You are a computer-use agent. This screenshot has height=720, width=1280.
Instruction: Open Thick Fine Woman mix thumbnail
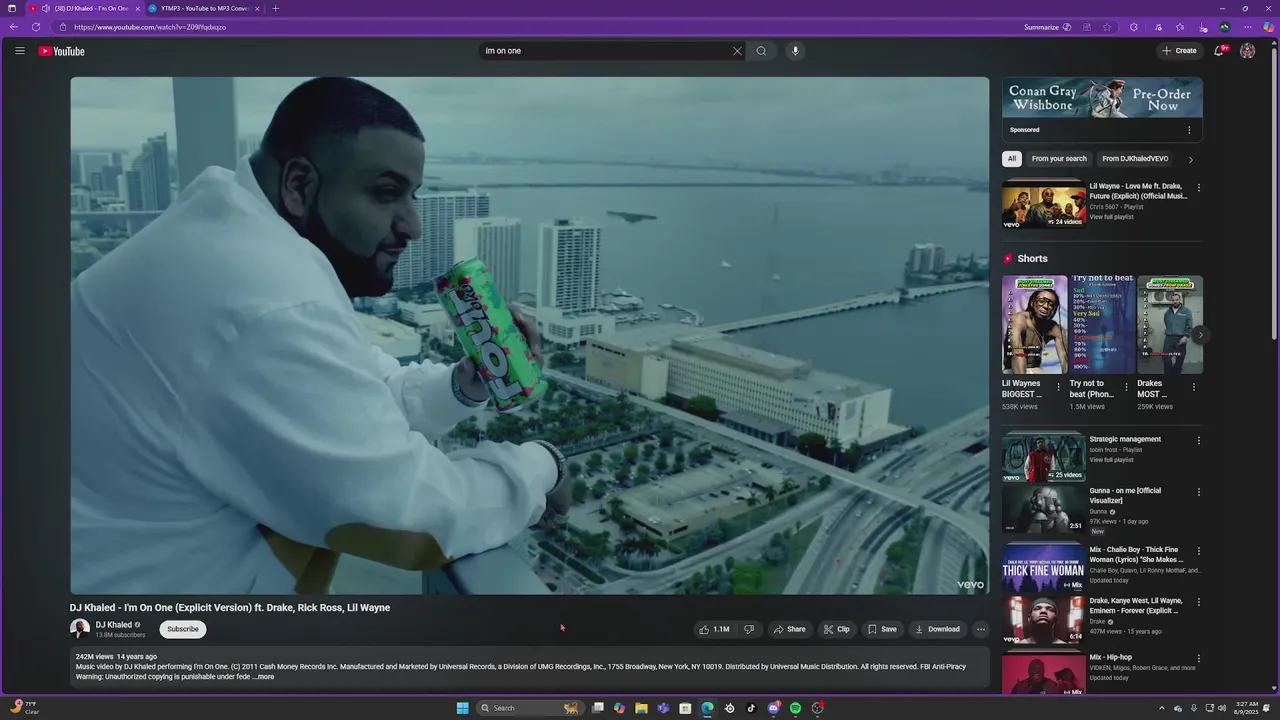tap(1044, 567)
